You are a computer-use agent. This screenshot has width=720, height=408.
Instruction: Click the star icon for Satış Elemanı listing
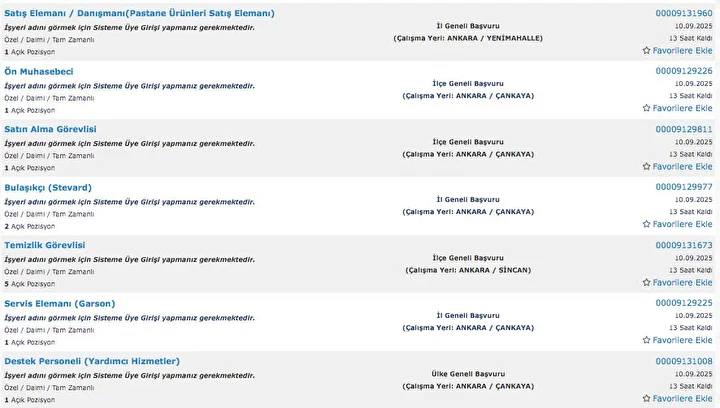[x=647, y=50]
